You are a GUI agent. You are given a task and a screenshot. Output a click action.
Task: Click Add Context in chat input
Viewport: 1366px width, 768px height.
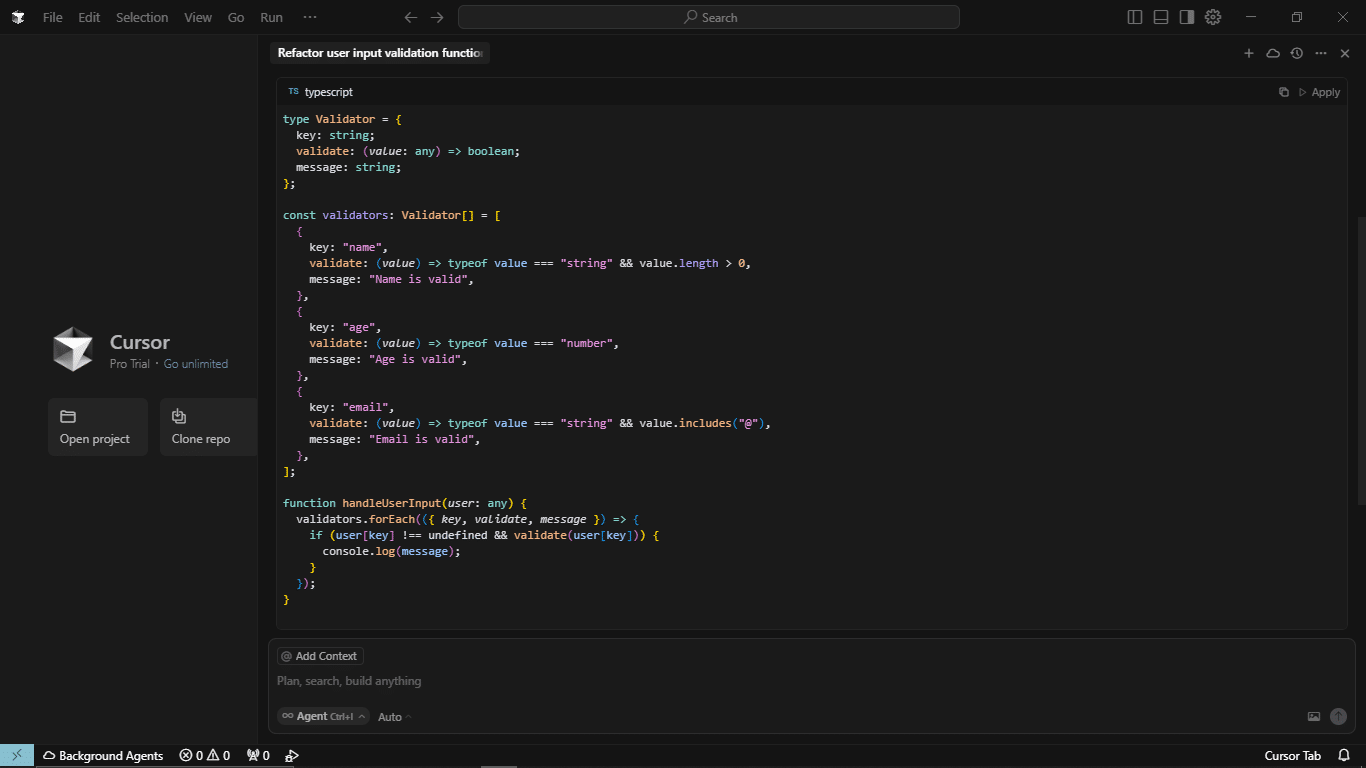(x=320, y=656)
